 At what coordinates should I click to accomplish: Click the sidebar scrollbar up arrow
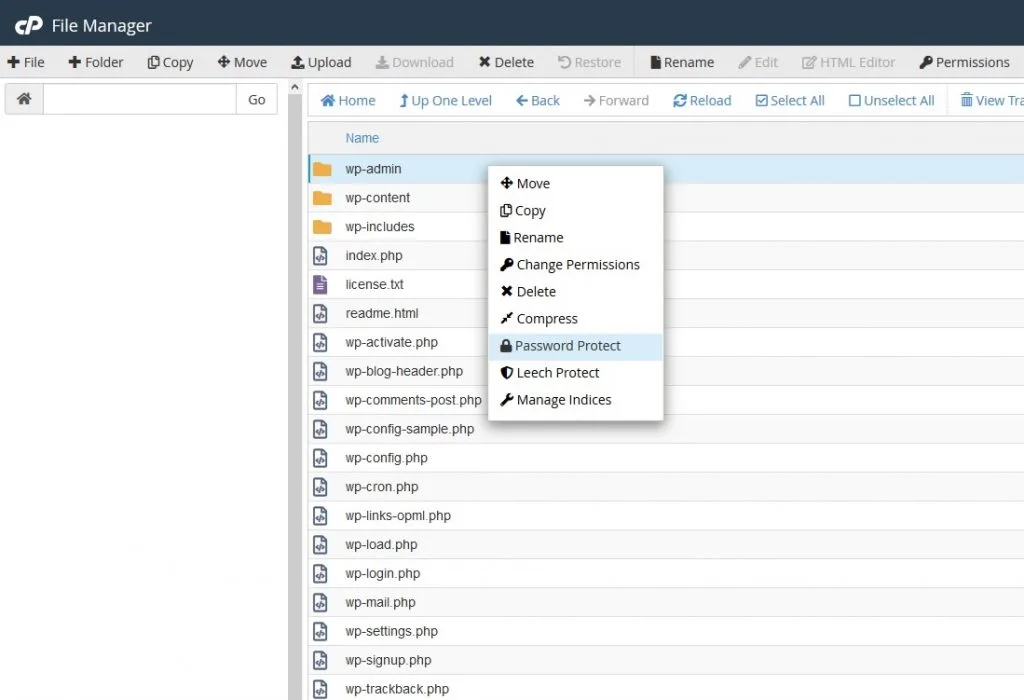(x=295, y=87)
